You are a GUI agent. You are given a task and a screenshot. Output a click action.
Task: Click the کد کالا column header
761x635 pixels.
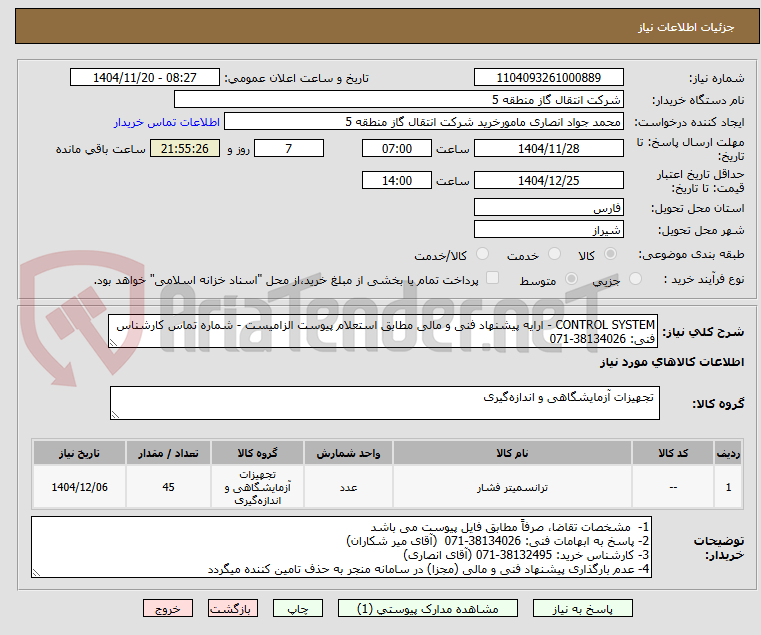pyautogui.click(x=673, y=453)
